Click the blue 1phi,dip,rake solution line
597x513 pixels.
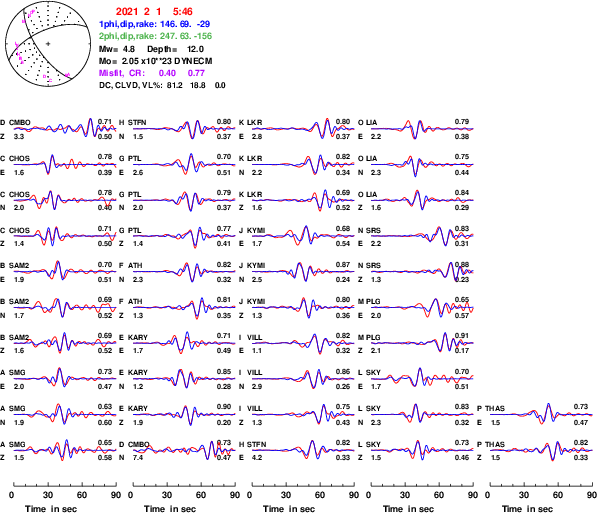click(154, 24)
